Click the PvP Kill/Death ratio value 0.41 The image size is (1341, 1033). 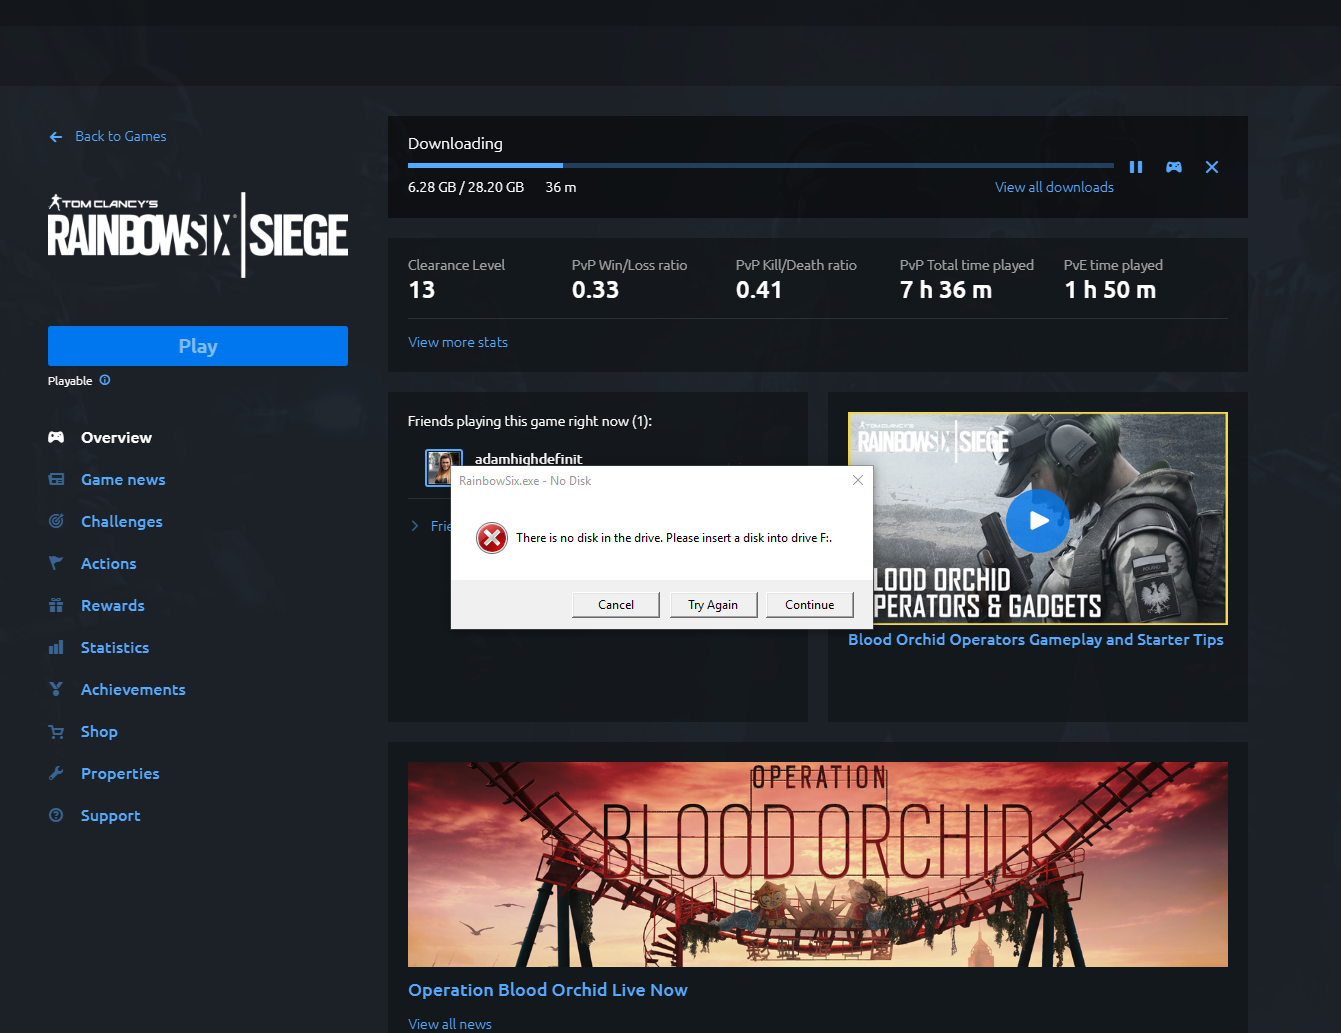pyautogui.click(x=759, y=290)
